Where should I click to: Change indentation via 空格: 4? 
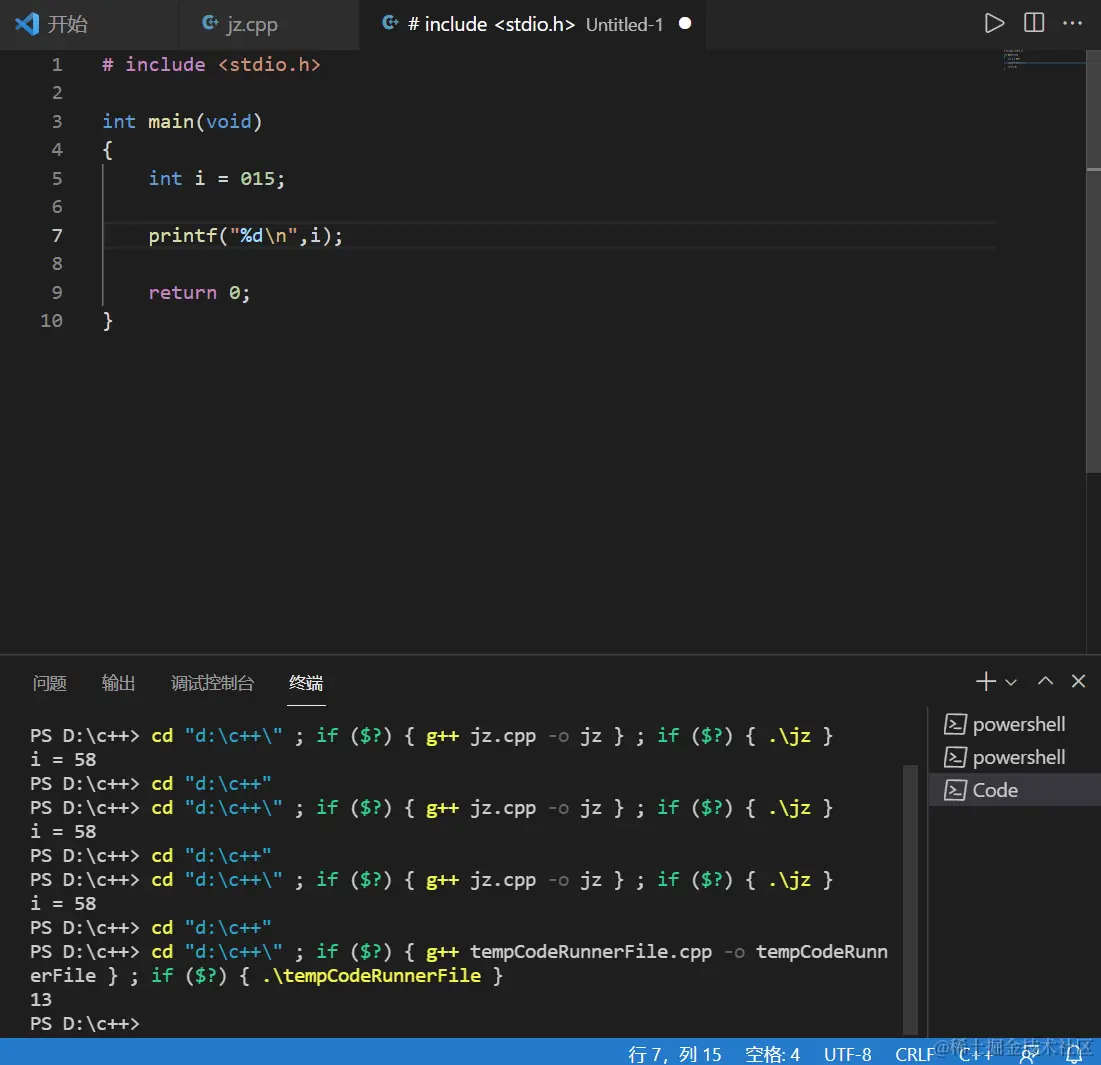pos(772,1054)
